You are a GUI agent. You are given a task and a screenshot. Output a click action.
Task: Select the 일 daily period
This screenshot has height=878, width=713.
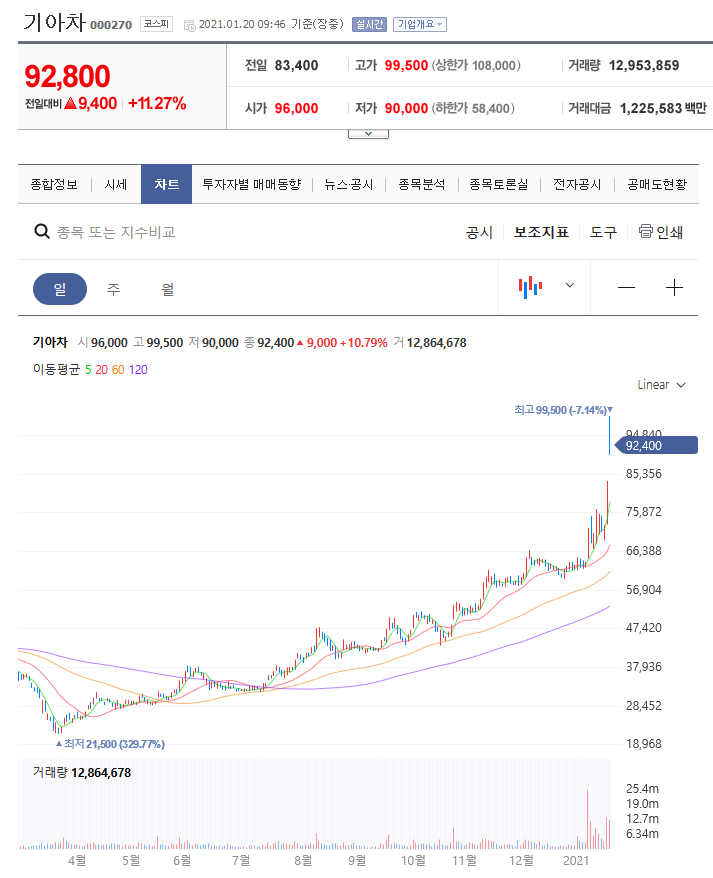(x=60, y=289)
